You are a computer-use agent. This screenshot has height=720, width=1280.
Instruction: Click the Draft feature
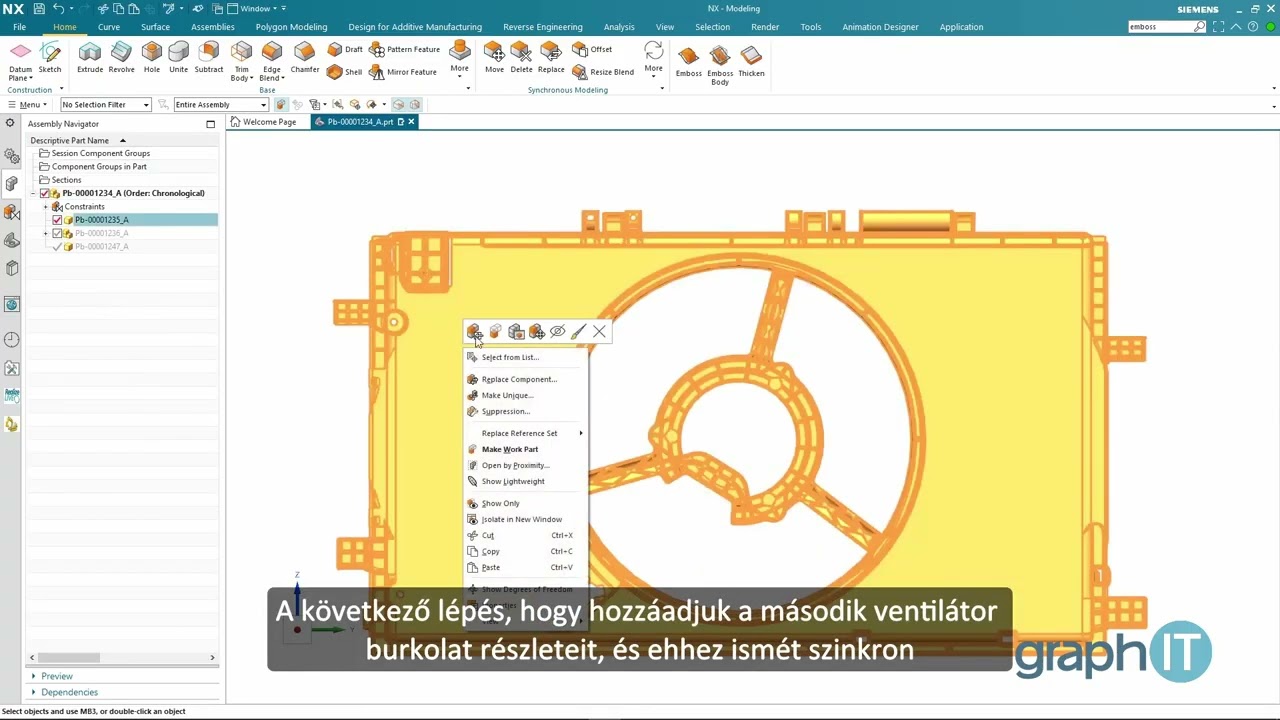tap(345, 49)
